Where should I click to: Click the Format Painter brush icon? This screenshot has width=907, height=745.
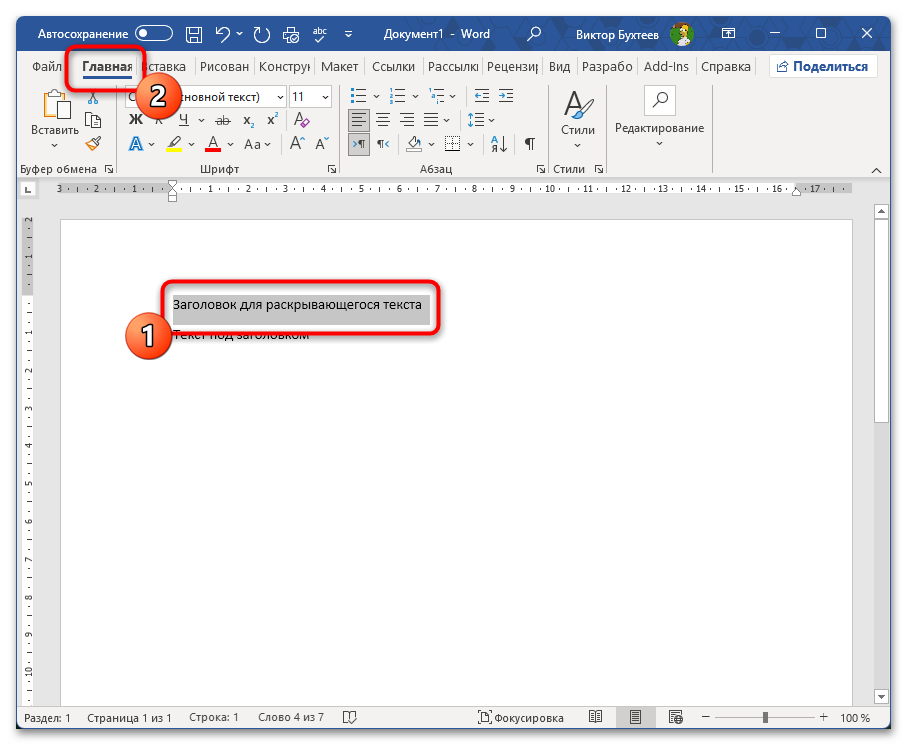coord(93,143)
